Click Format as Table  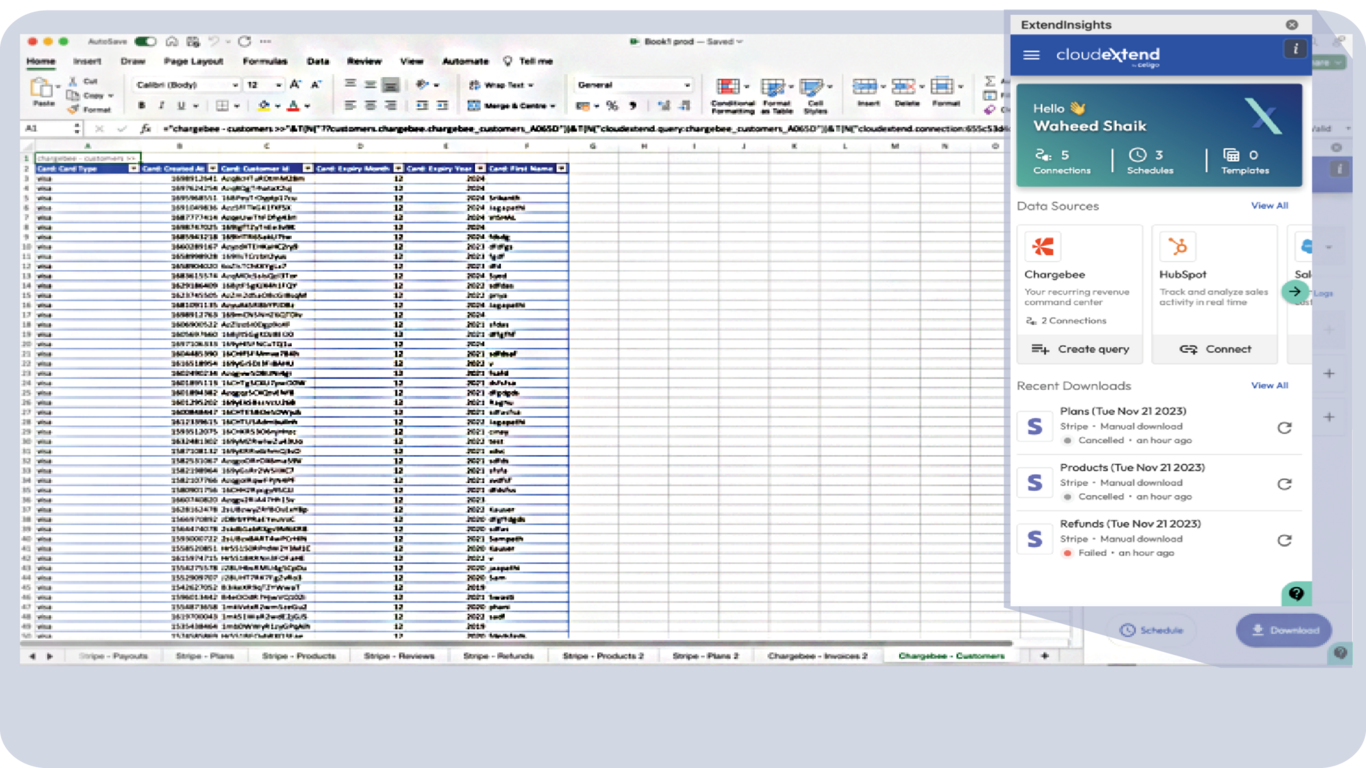(x=775, y=95)
